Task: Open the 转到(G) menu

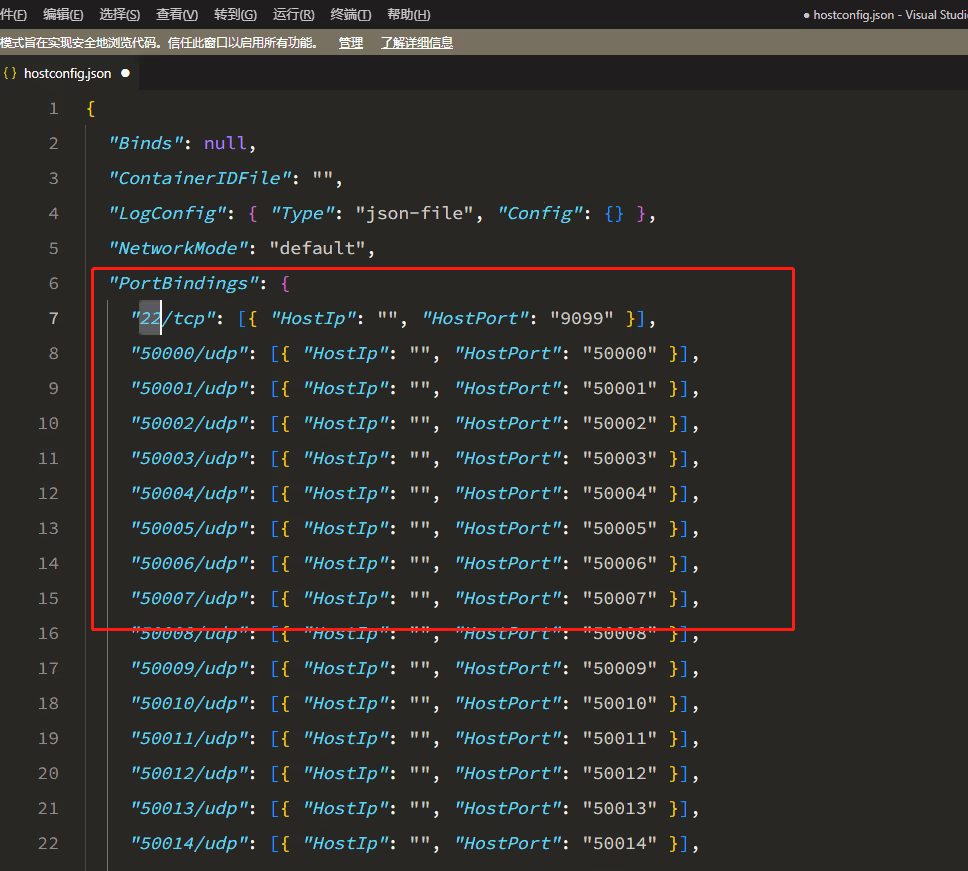Action: click(235, 14)
